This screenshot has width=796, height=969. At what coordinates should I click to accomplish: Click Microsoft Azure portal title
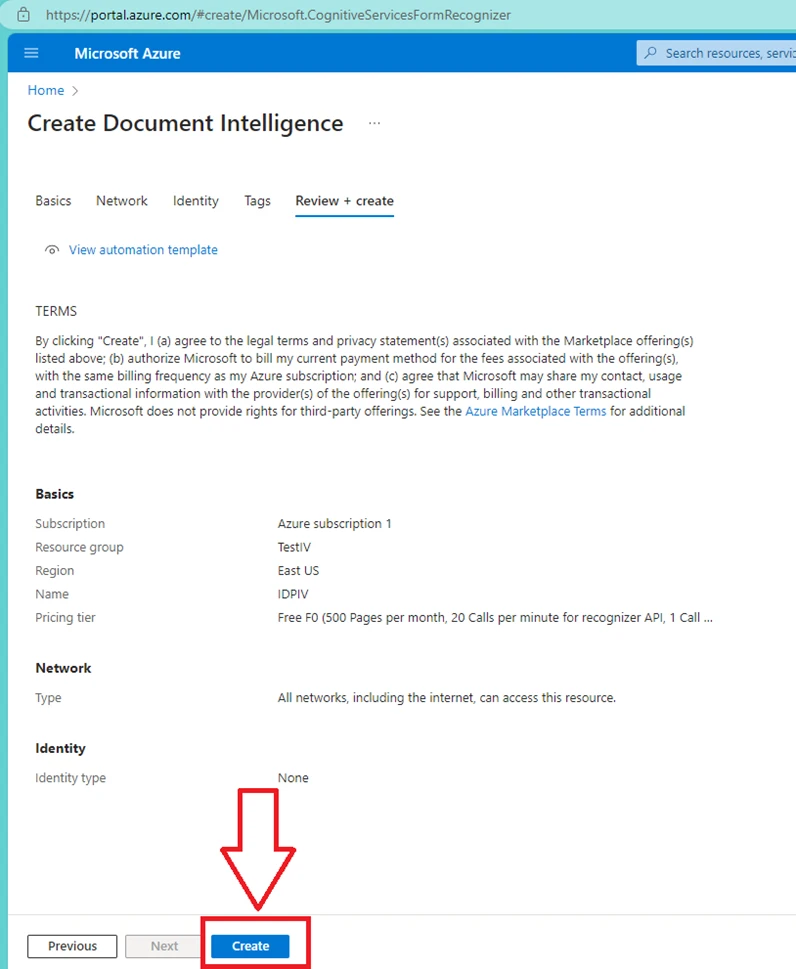(127, 54)
